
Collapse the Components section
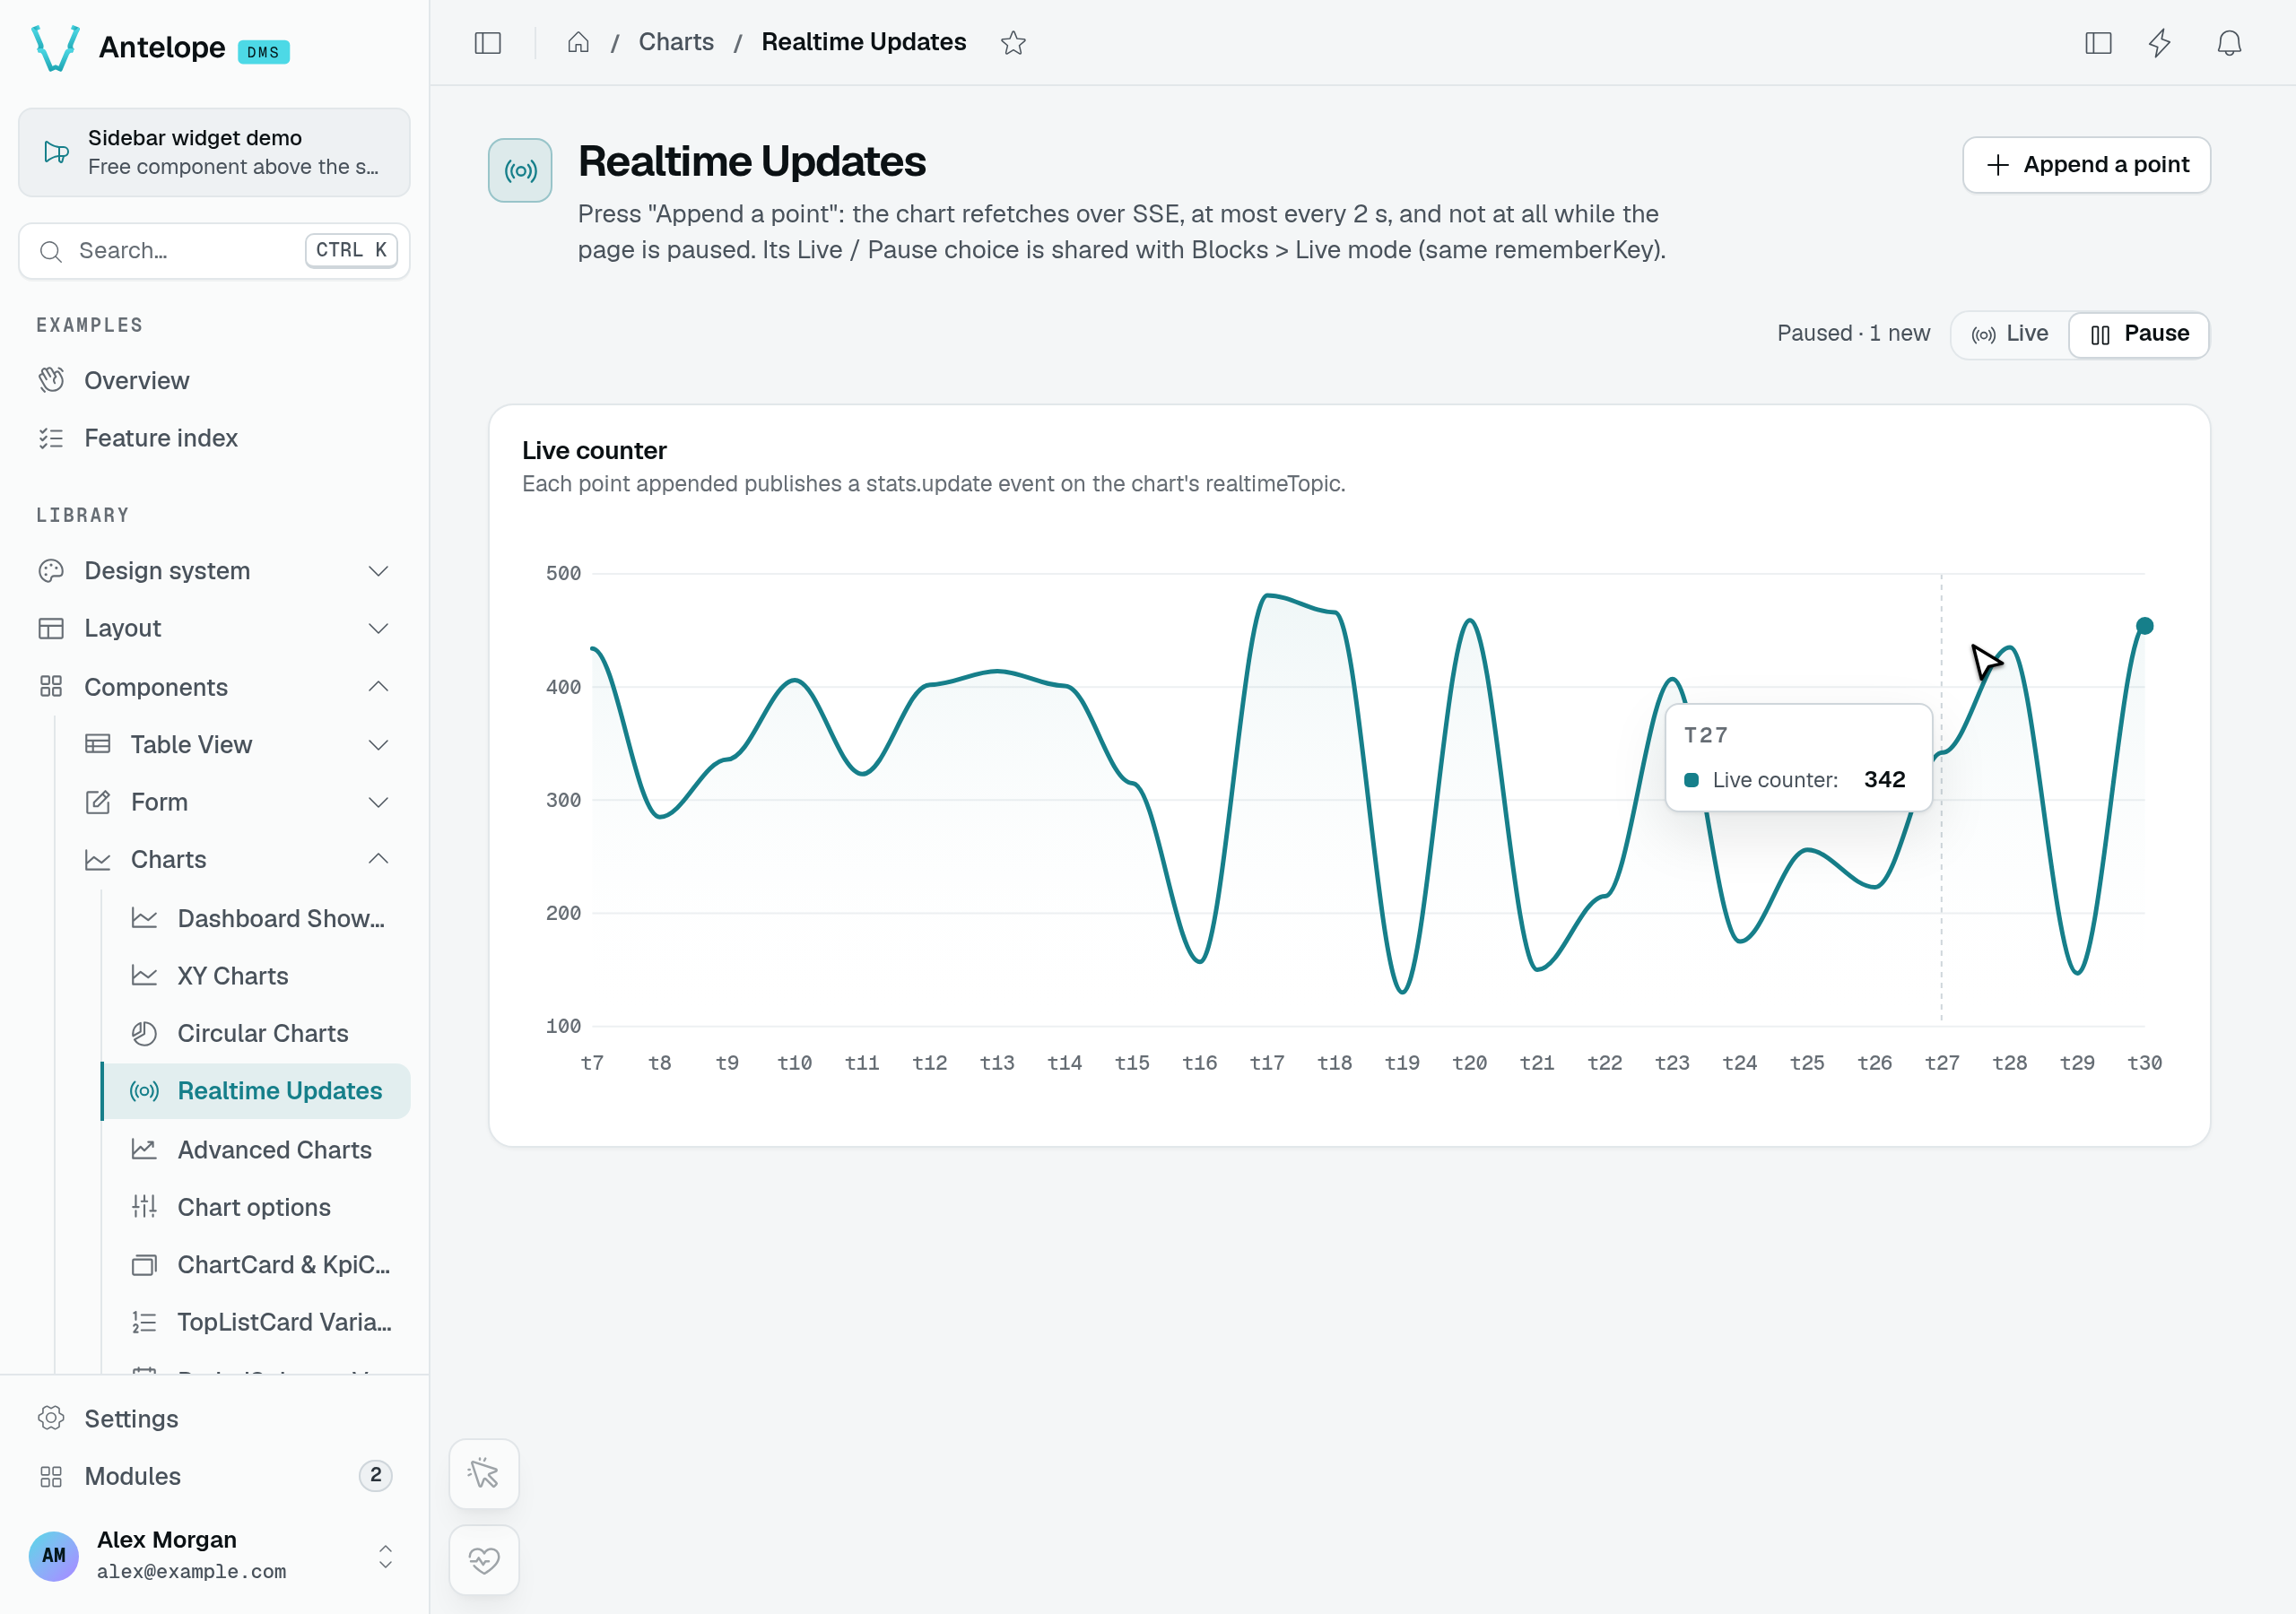(x=214, y=686)
